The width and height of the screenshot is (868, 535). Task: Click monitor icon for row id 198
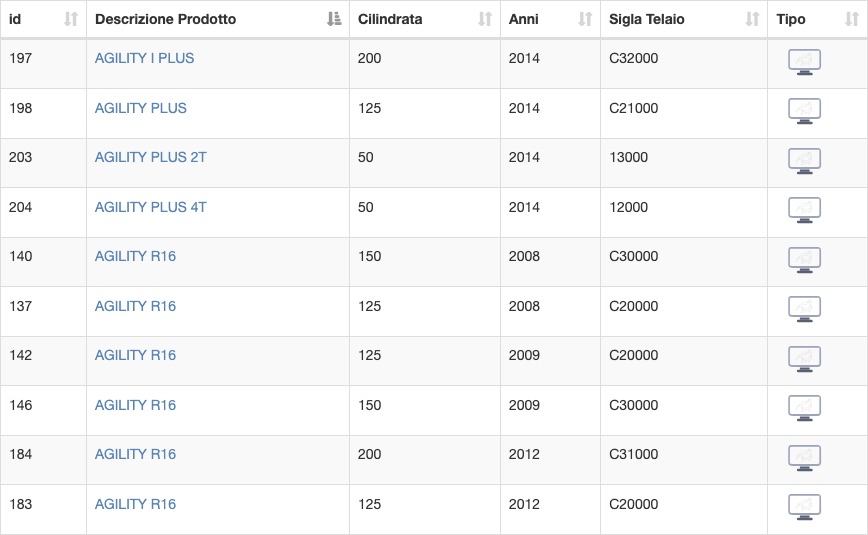pos(804,111)
